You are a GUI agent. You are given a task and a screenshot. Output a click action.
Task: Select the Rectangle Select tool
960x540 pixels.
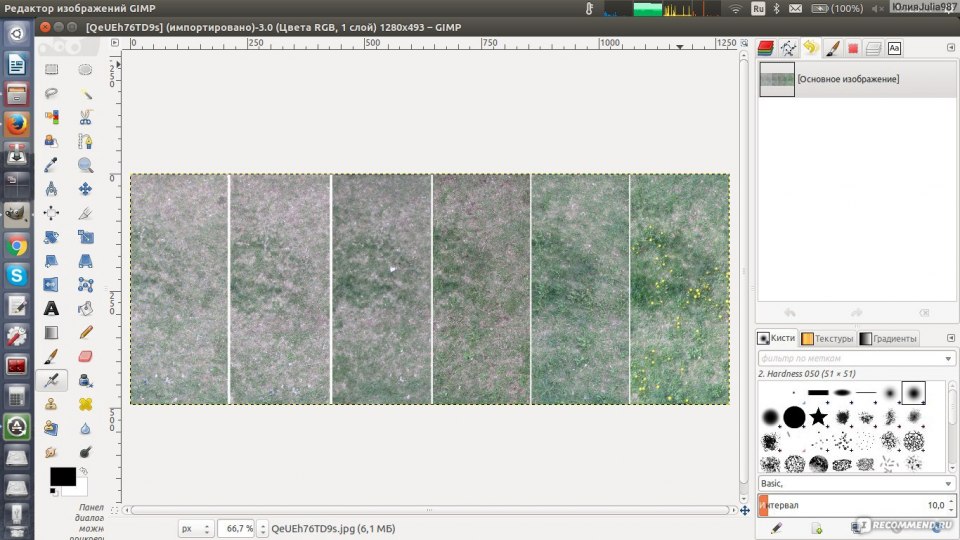pyautogui.click(x=51, y=70)
